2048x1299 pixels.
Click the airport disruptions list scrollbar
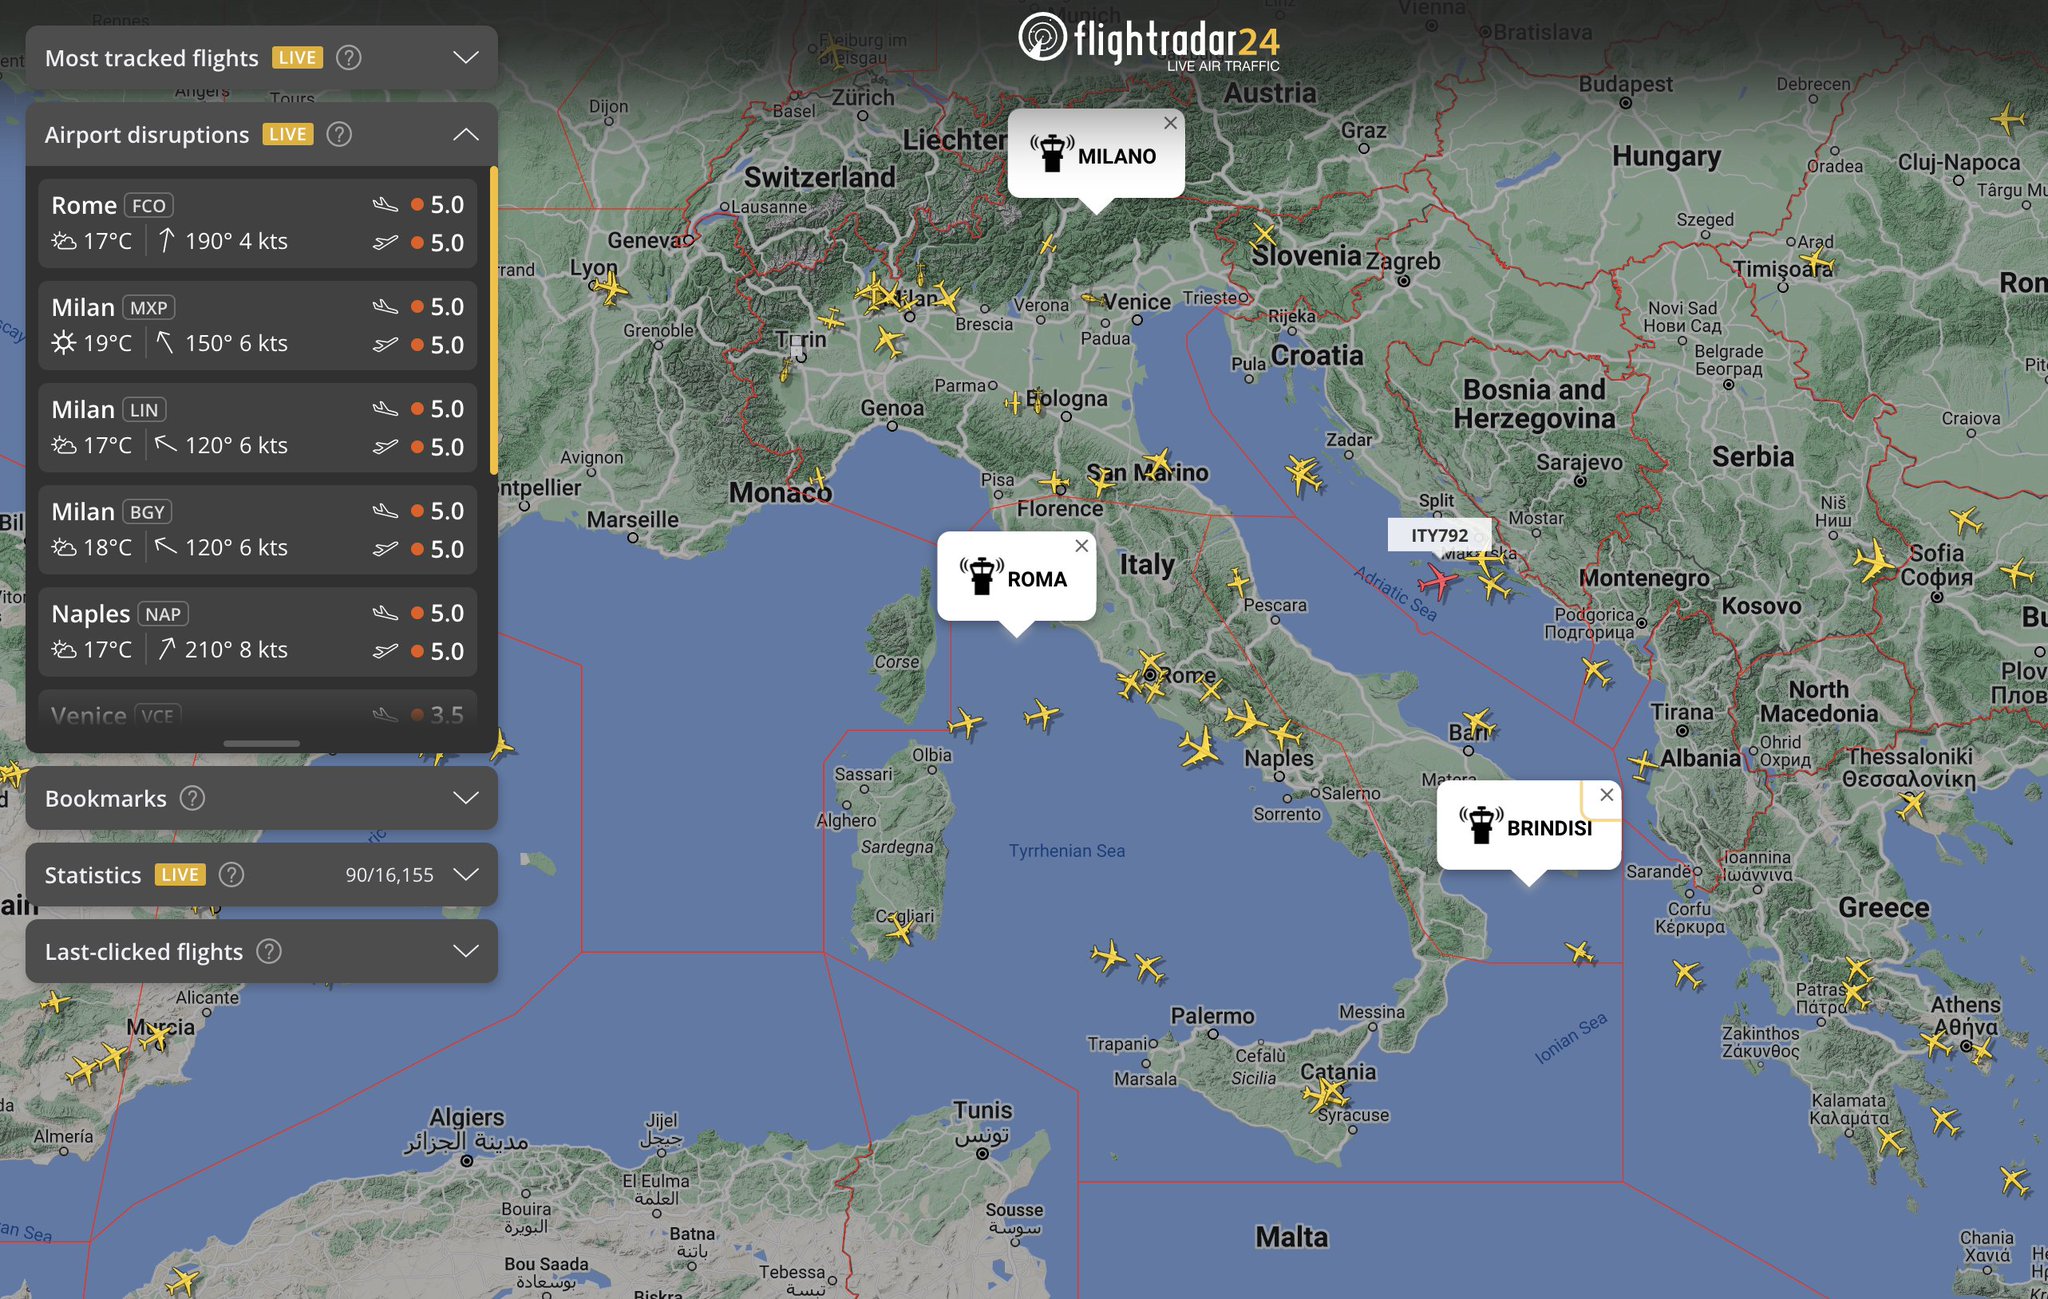pyautogui.click(x=493, y=320)
